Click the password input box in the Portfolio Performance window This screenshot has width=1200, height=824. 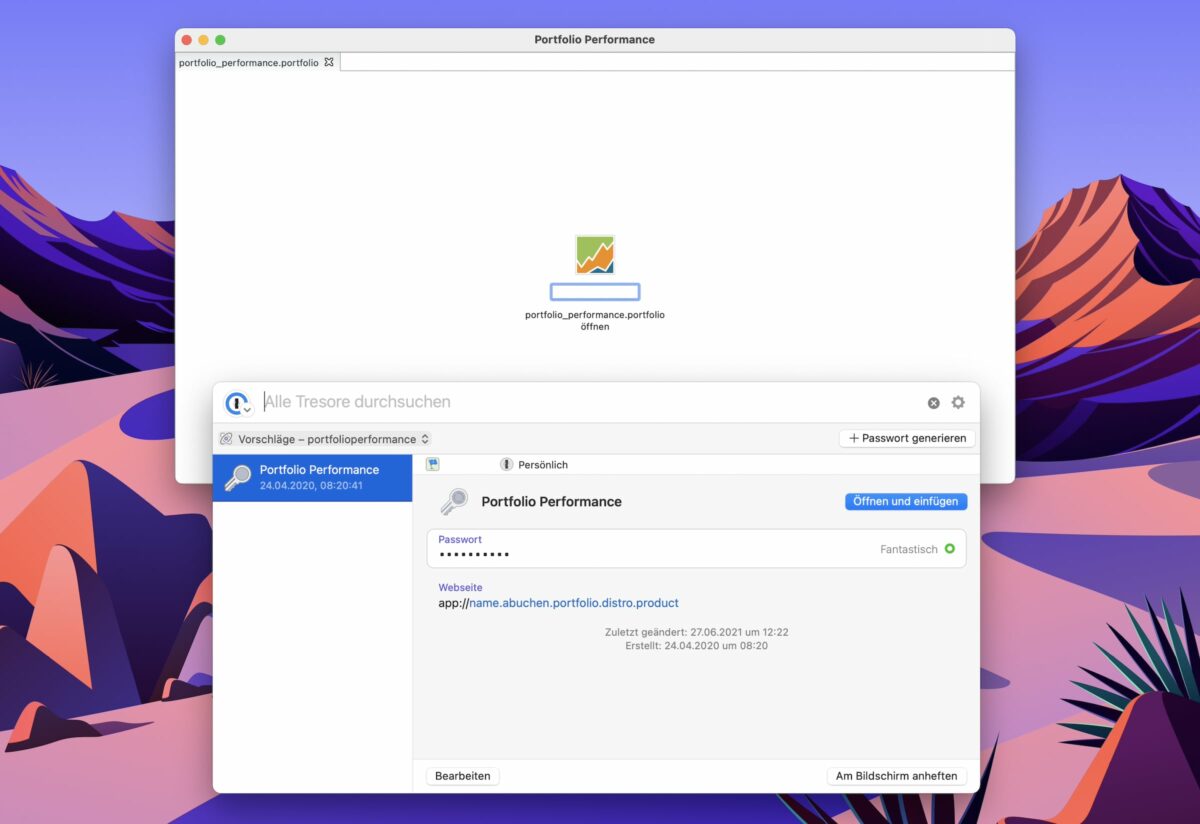pos(595,292)
